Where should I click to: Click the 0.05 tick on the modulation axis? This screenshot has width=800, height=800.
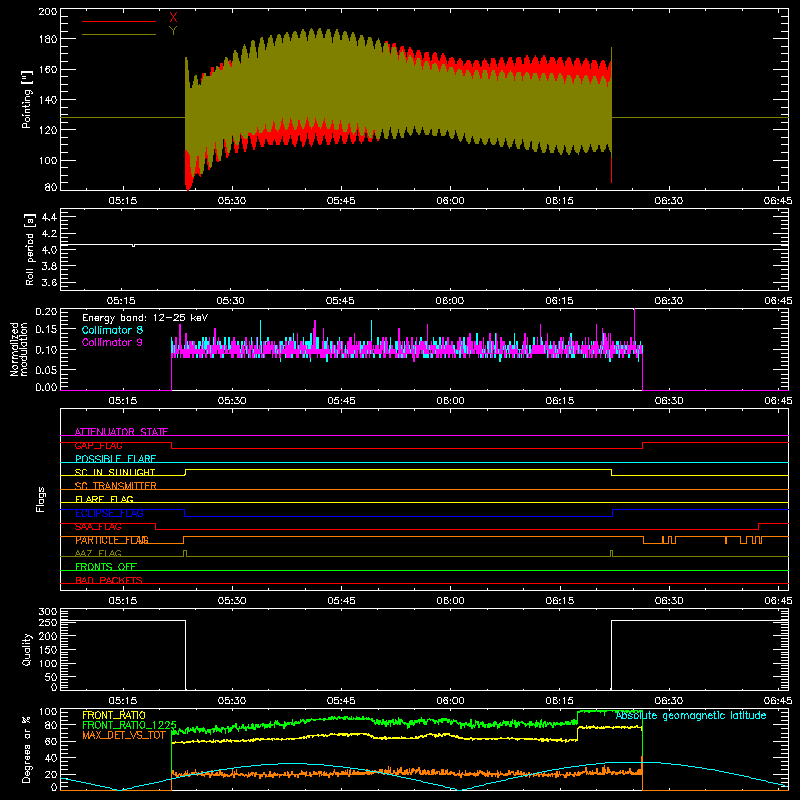click(x=46, y=369)
